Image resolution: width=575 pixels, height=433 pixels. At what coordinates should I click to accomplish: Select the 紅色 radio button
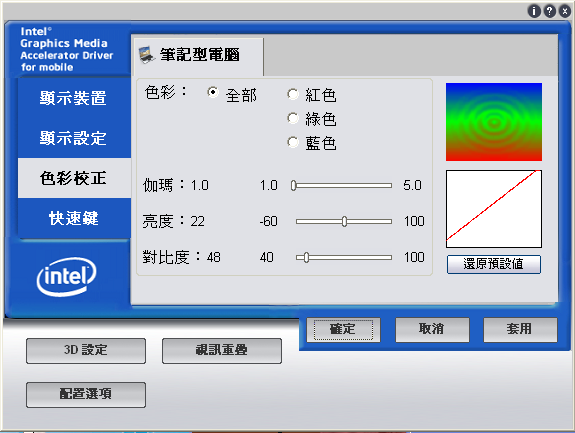pyautogui.click(x=293, y=94)
